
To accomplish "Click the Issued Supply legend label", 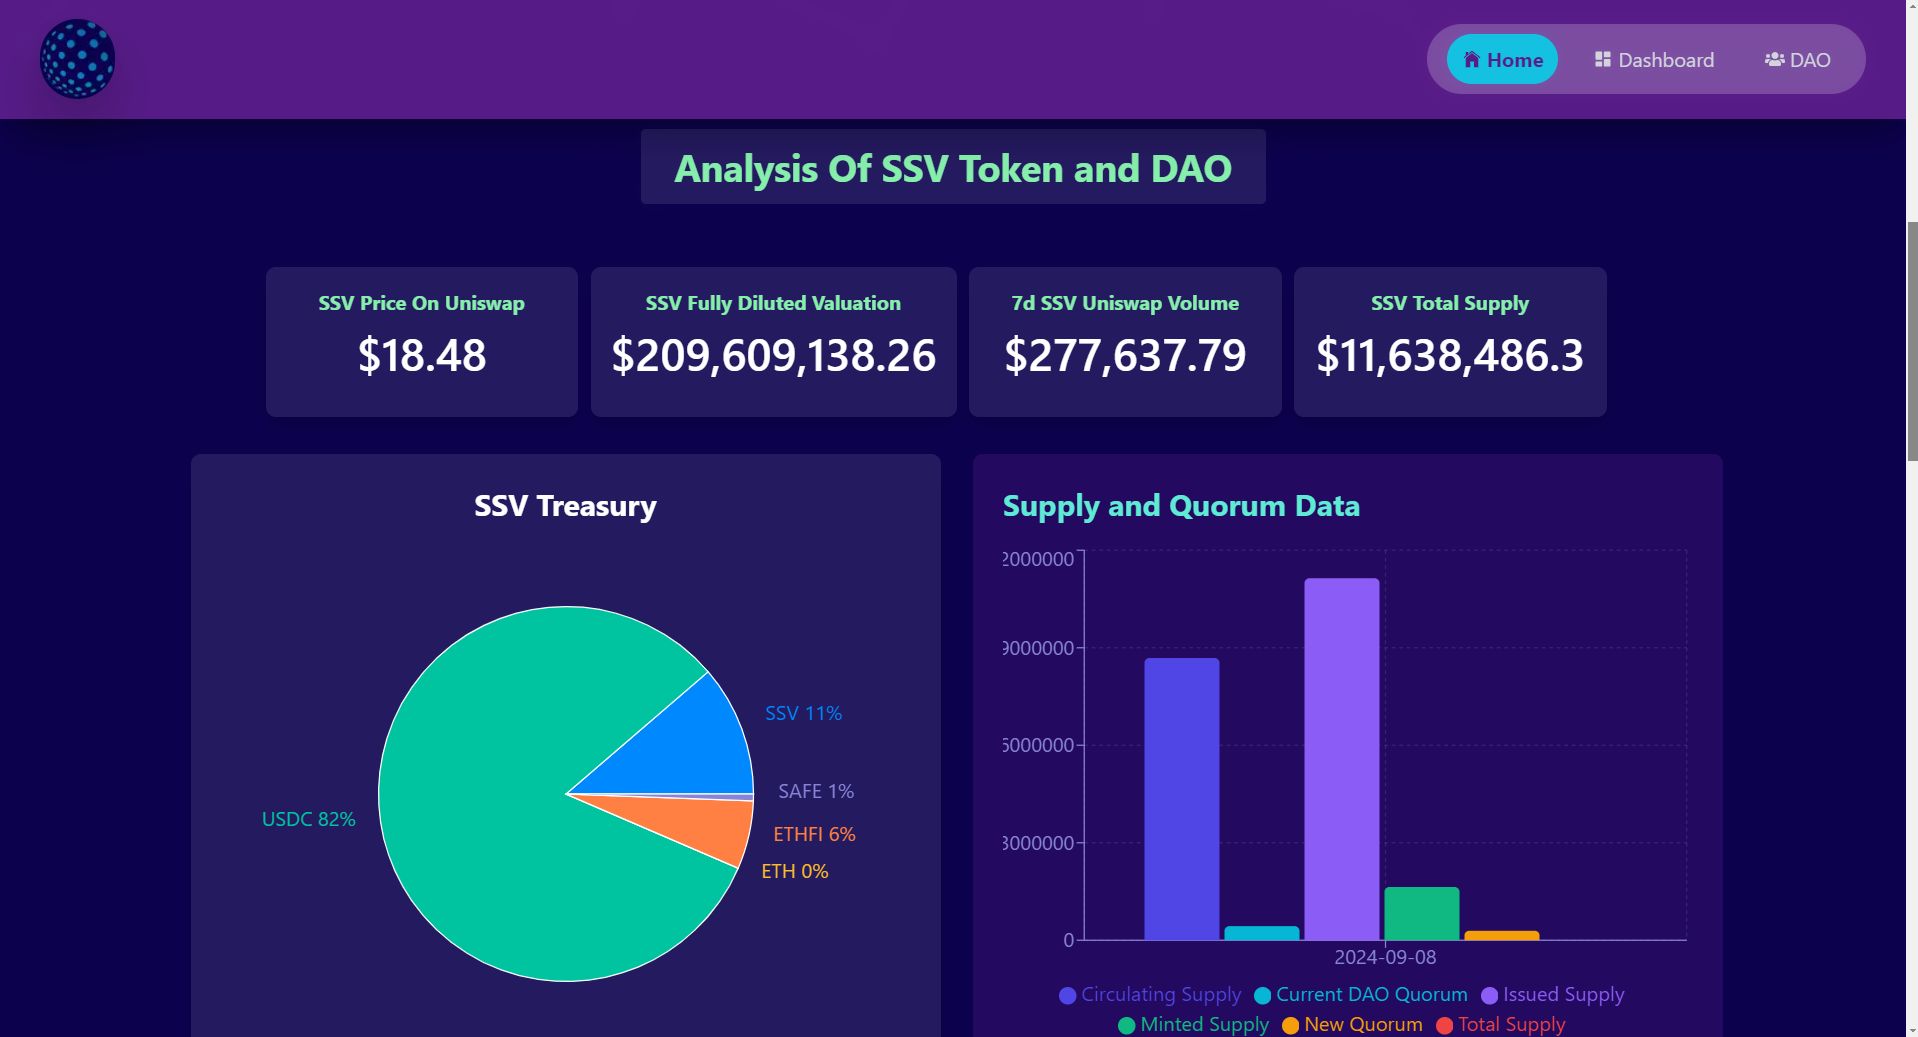I will (1564, 995).
